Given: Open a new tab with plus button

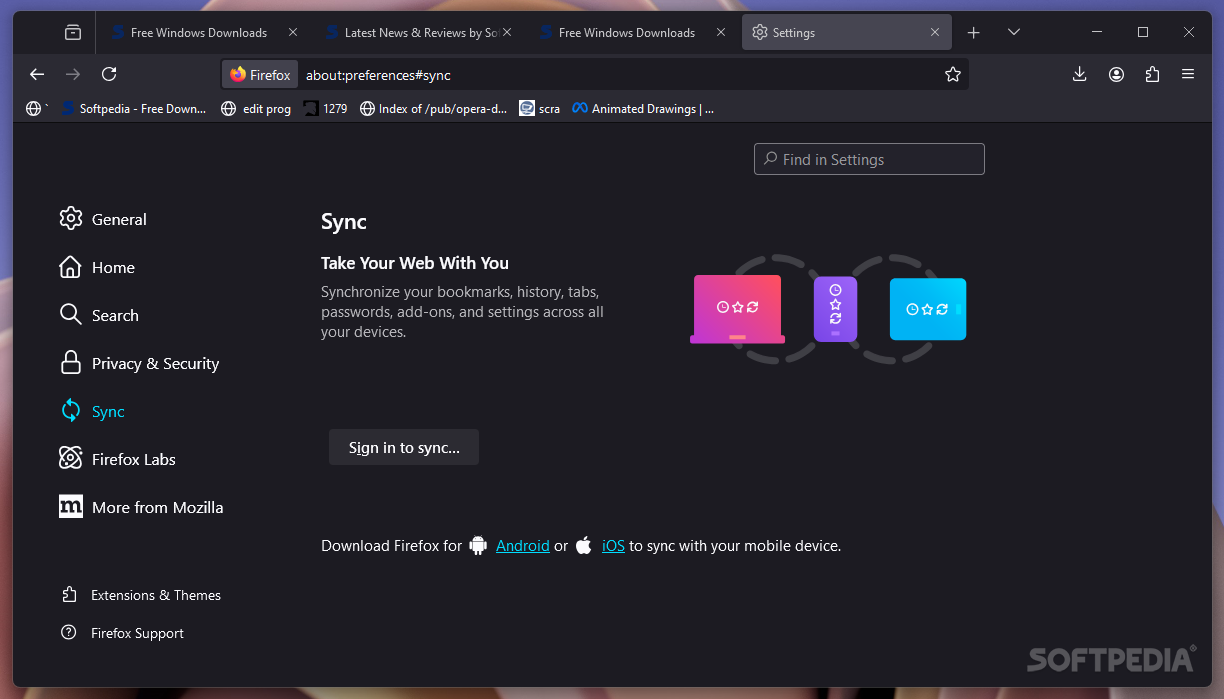Looking at the screenshot, I should 974,33.
